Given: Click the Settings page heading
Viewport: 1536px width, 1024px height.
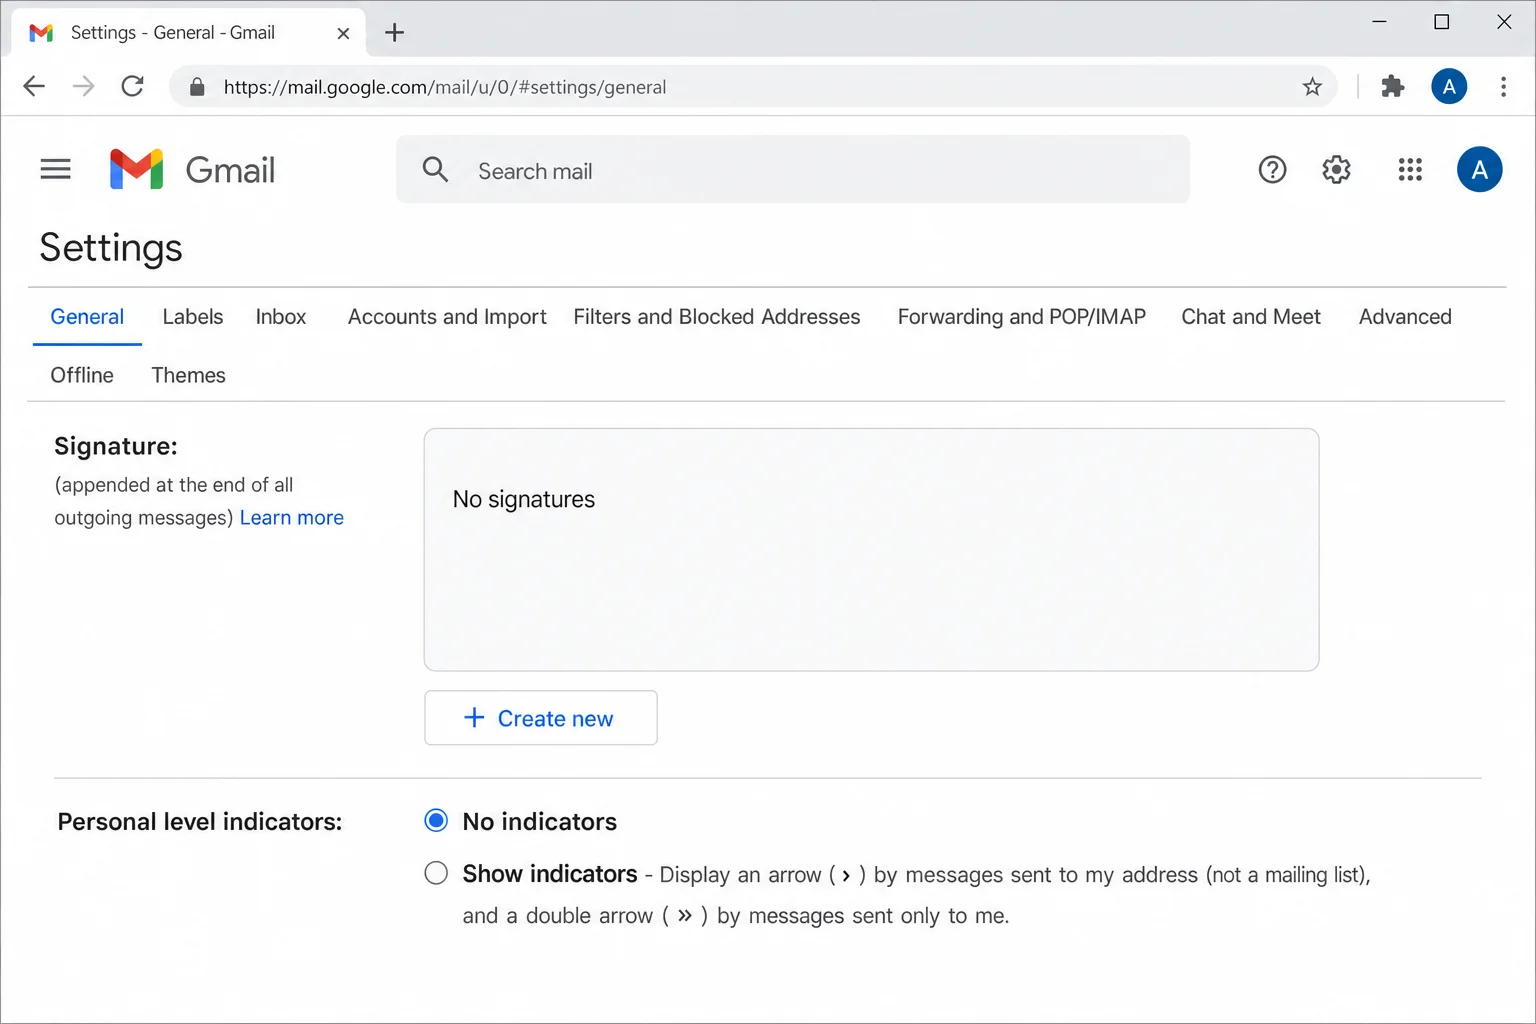Looking at the screenshot, I should pos(111,248).
